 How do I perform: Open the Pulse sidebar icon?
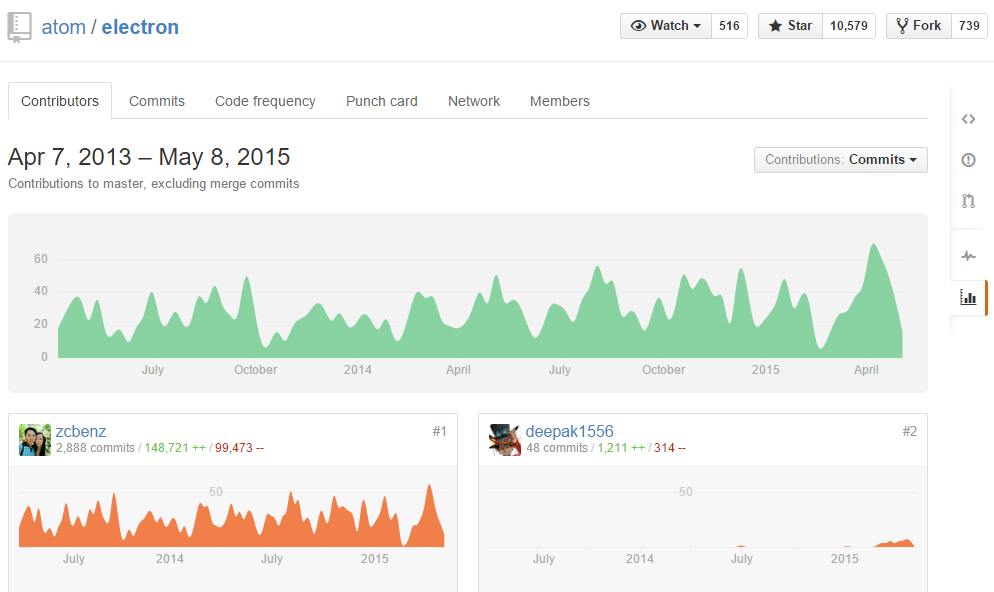click(x=968, y=256)
